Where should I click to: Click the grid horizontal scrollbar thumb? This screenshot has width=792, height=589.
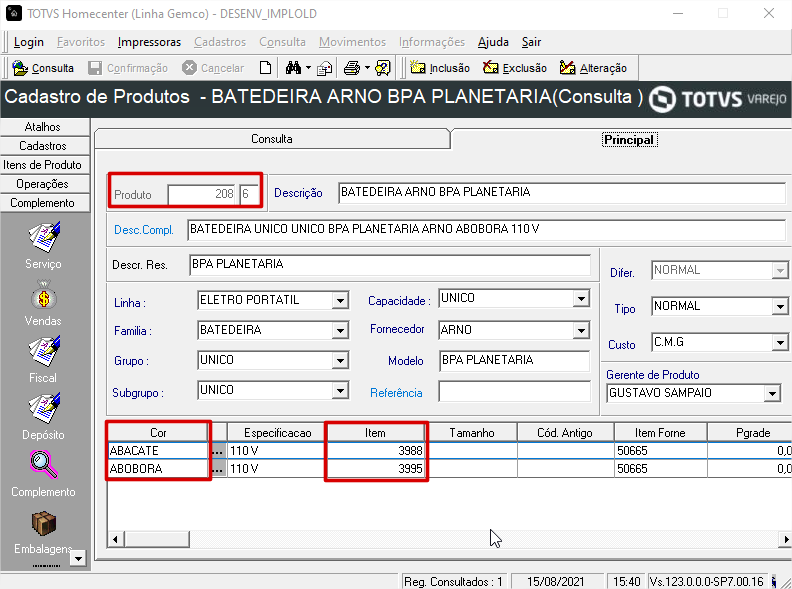[156, 539]
